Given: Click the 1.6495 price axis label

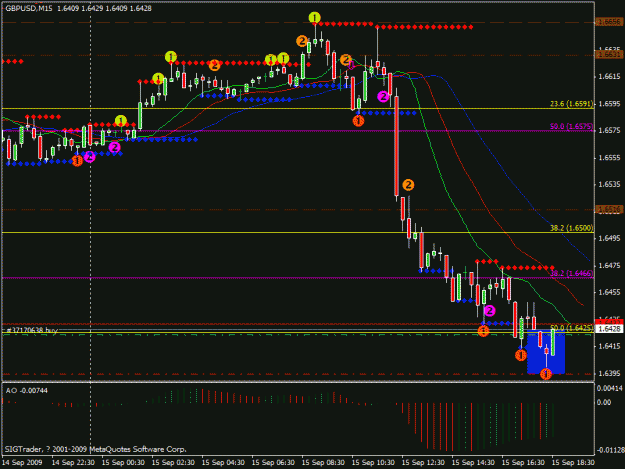Looking at the screenshot, I should (x=609, y=238).
